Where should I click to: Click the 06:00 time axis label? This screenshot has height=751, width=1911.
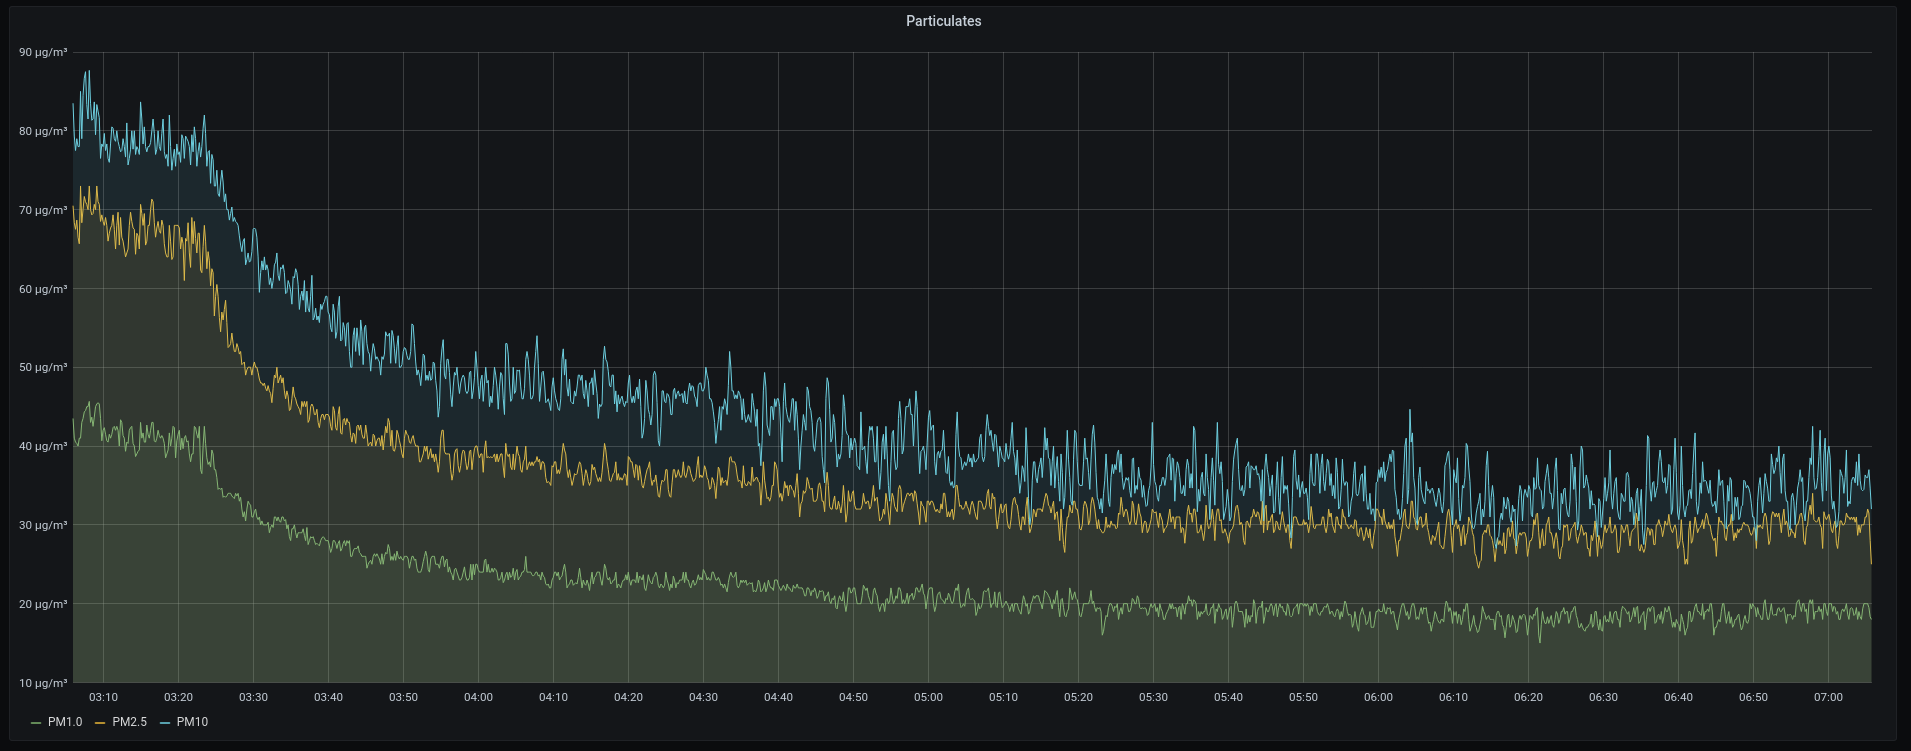[x=1378, y=697]
